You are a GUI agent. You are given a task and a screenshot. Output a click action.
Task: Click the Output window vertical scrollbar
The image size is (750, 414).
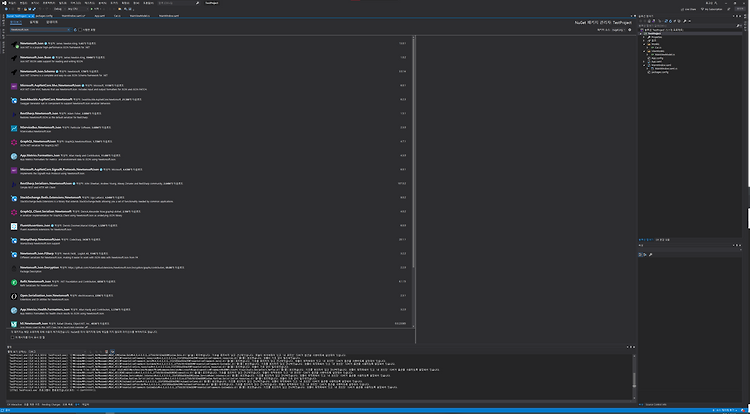[x=634, y=378]
